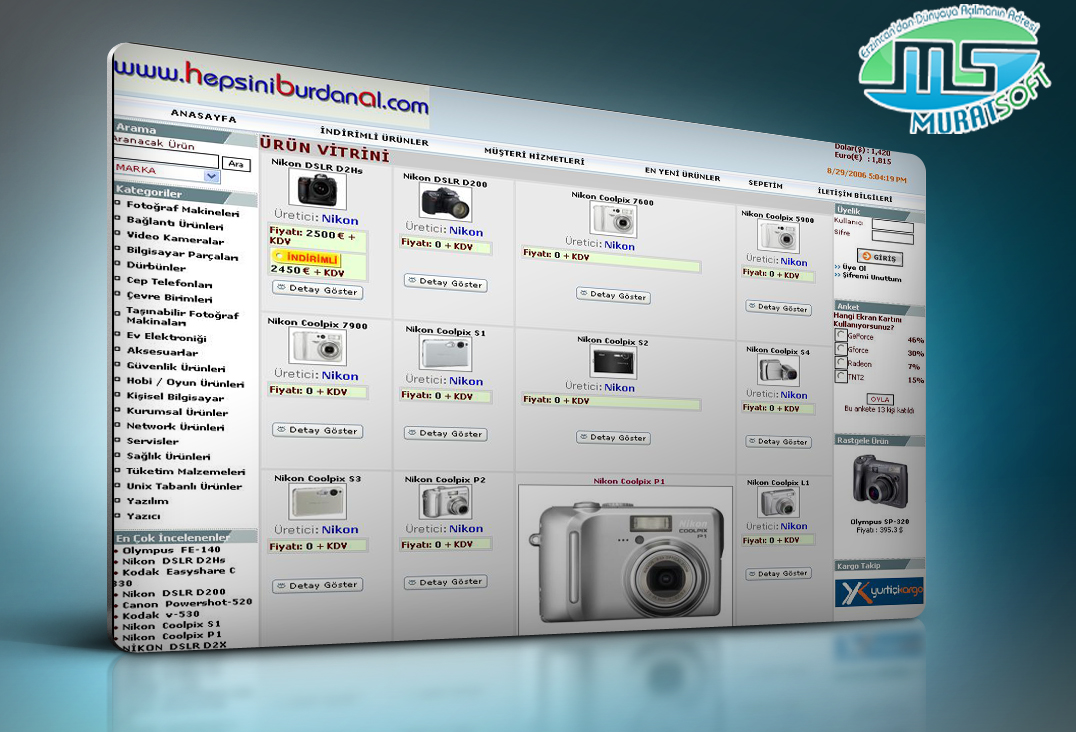This screenshot has width=1076, height=732.
Task: Click Detay Göster for Nikon Coolpix 7900
Action: point(317,431)
